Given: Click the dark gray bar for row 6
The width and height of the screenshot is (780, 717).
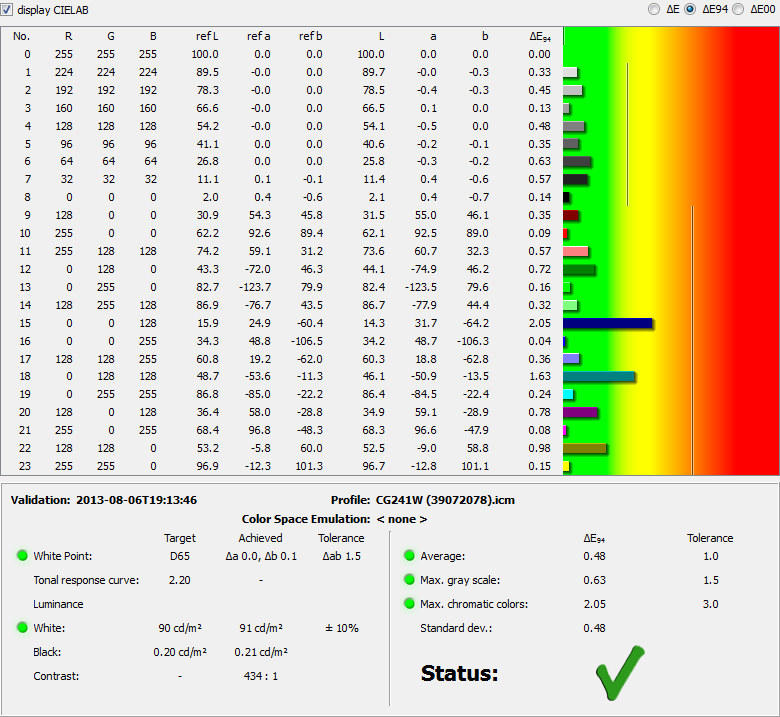Looking at the screenshot, I should [x=577, y=161].
